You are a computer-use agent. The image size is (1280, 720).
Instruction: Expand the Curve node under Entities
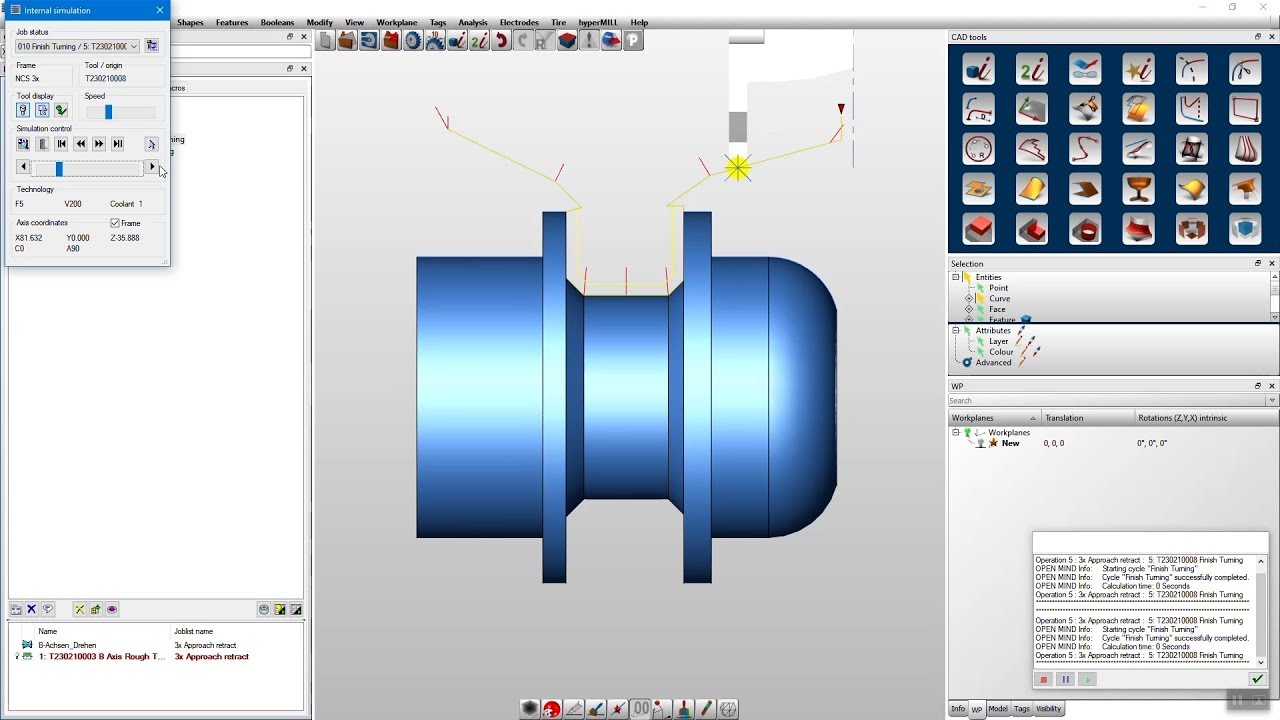click(x=969, y=298)
